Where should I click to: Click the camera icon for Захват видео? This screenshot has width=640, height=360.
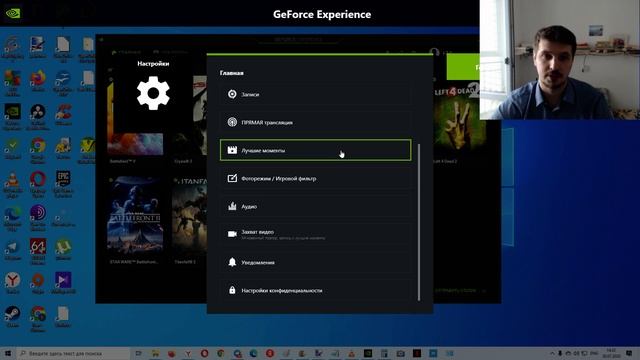click(x=232, y=234)
